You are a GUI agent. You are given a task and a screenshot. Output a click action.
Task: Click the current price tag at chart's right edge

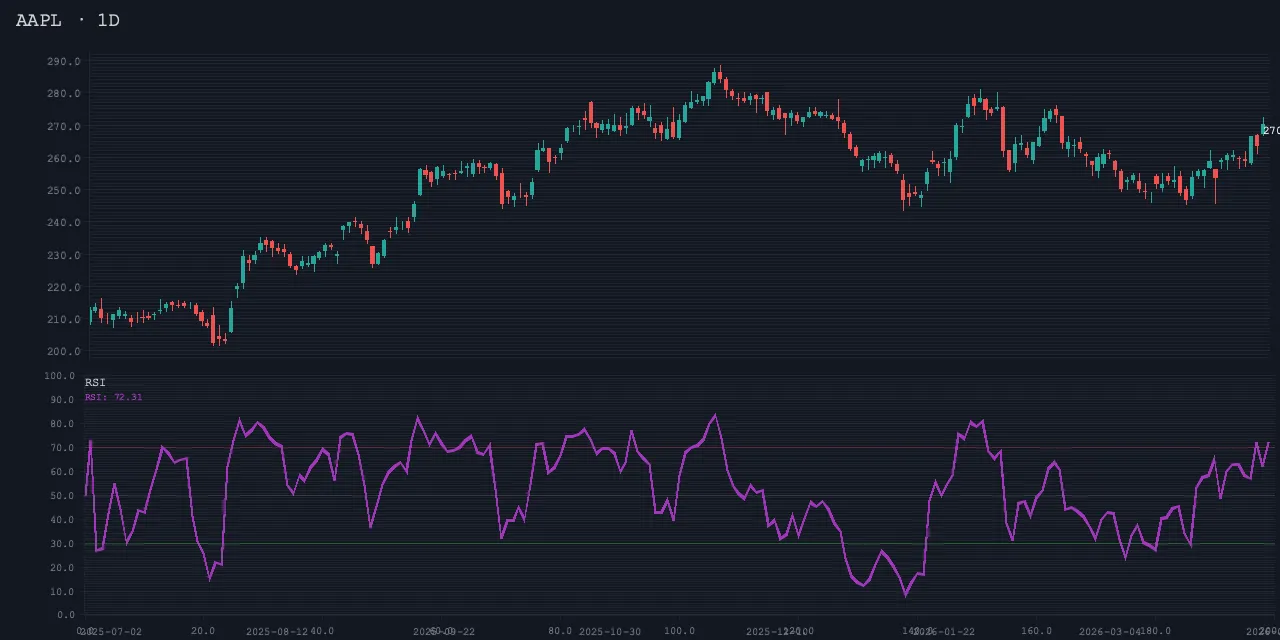click(1270, 131)
